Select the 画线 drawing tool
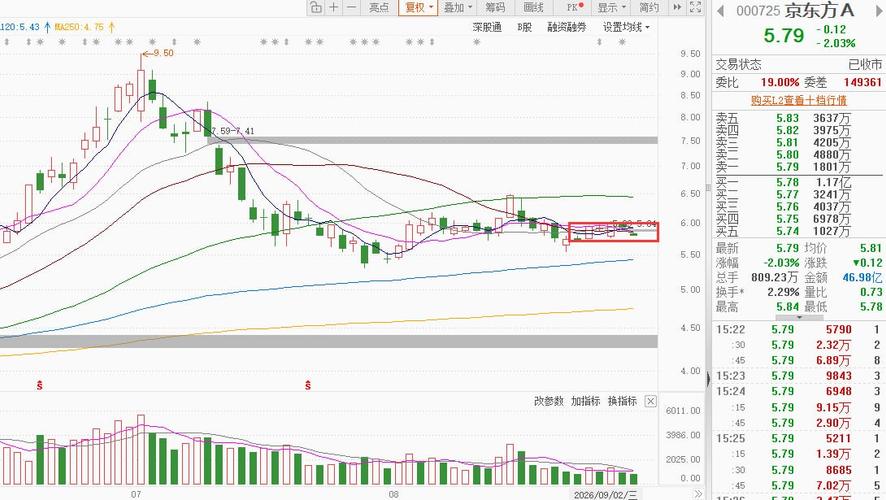 533,7
